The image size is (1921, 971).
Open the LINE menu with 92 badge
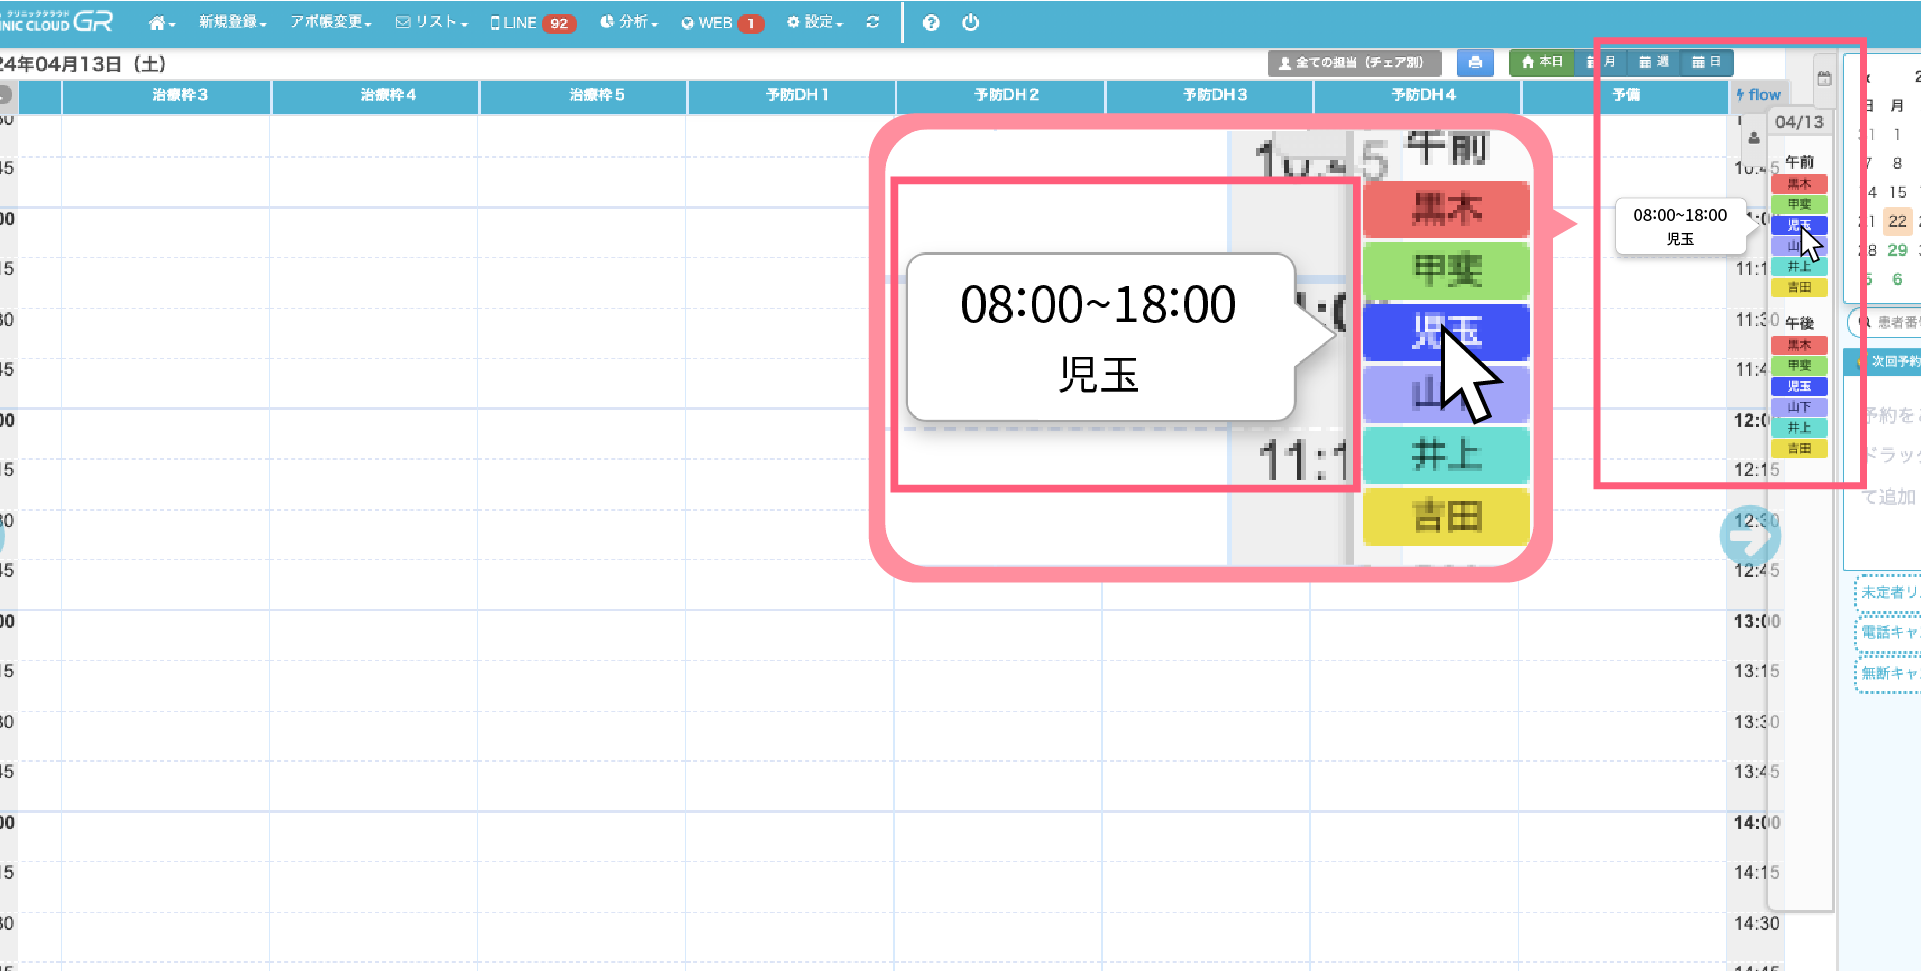click(532, 23)
